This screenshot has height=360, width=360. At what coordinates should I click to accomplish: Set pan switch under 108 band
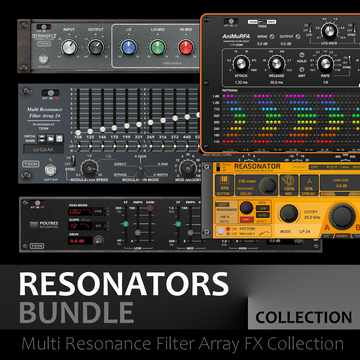tap(78, 146)
